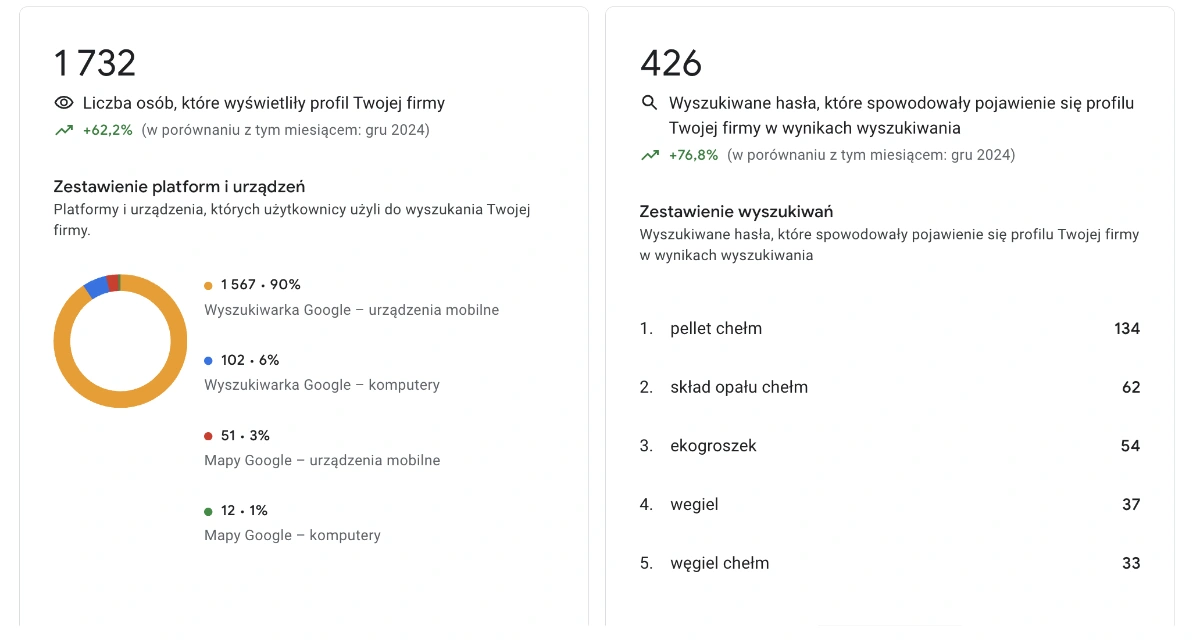Select the blue legend dot for desktop search
The width and height of the screenshot is (1200, 643).
coord(210,360)
